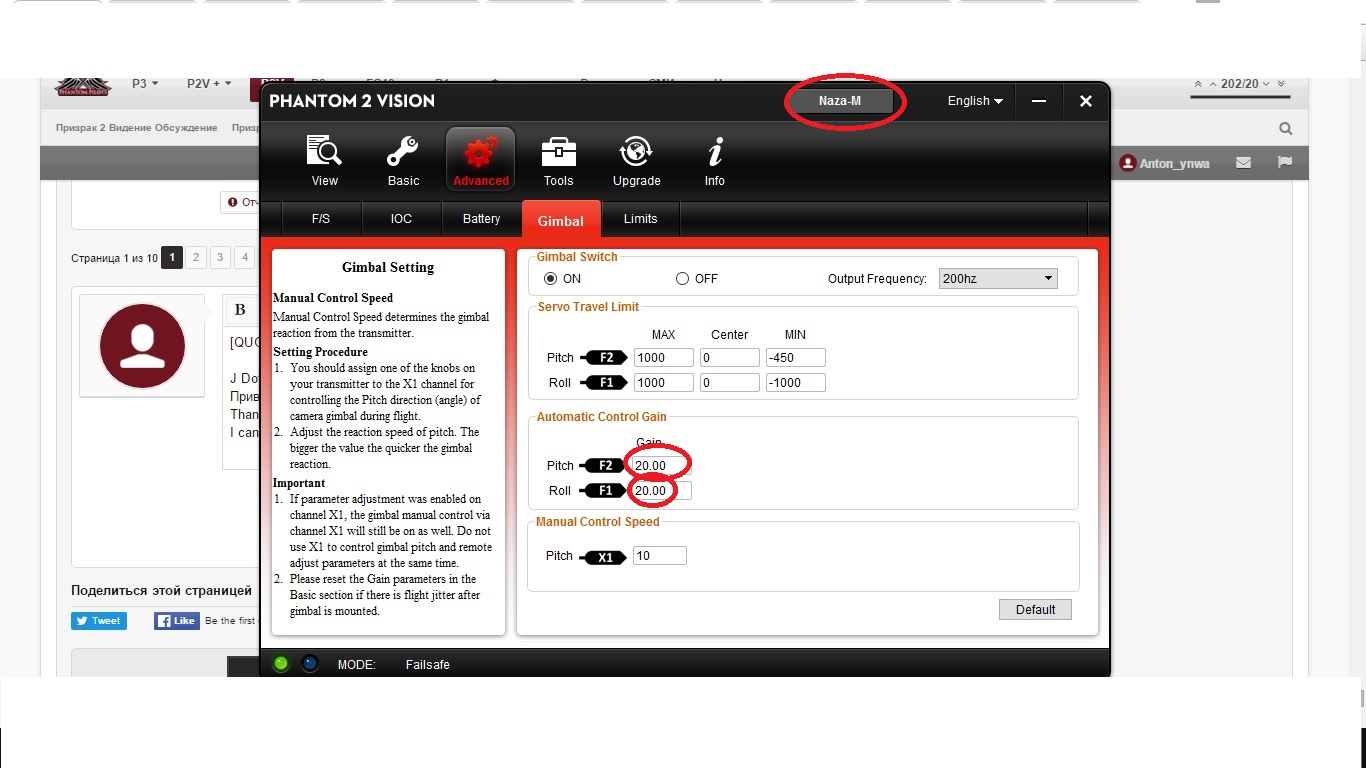Screen dimensions: 1366x768
Task: Click the forum poster avatar thumbnail
Action: pyautogui.click(x=142, y=346)
